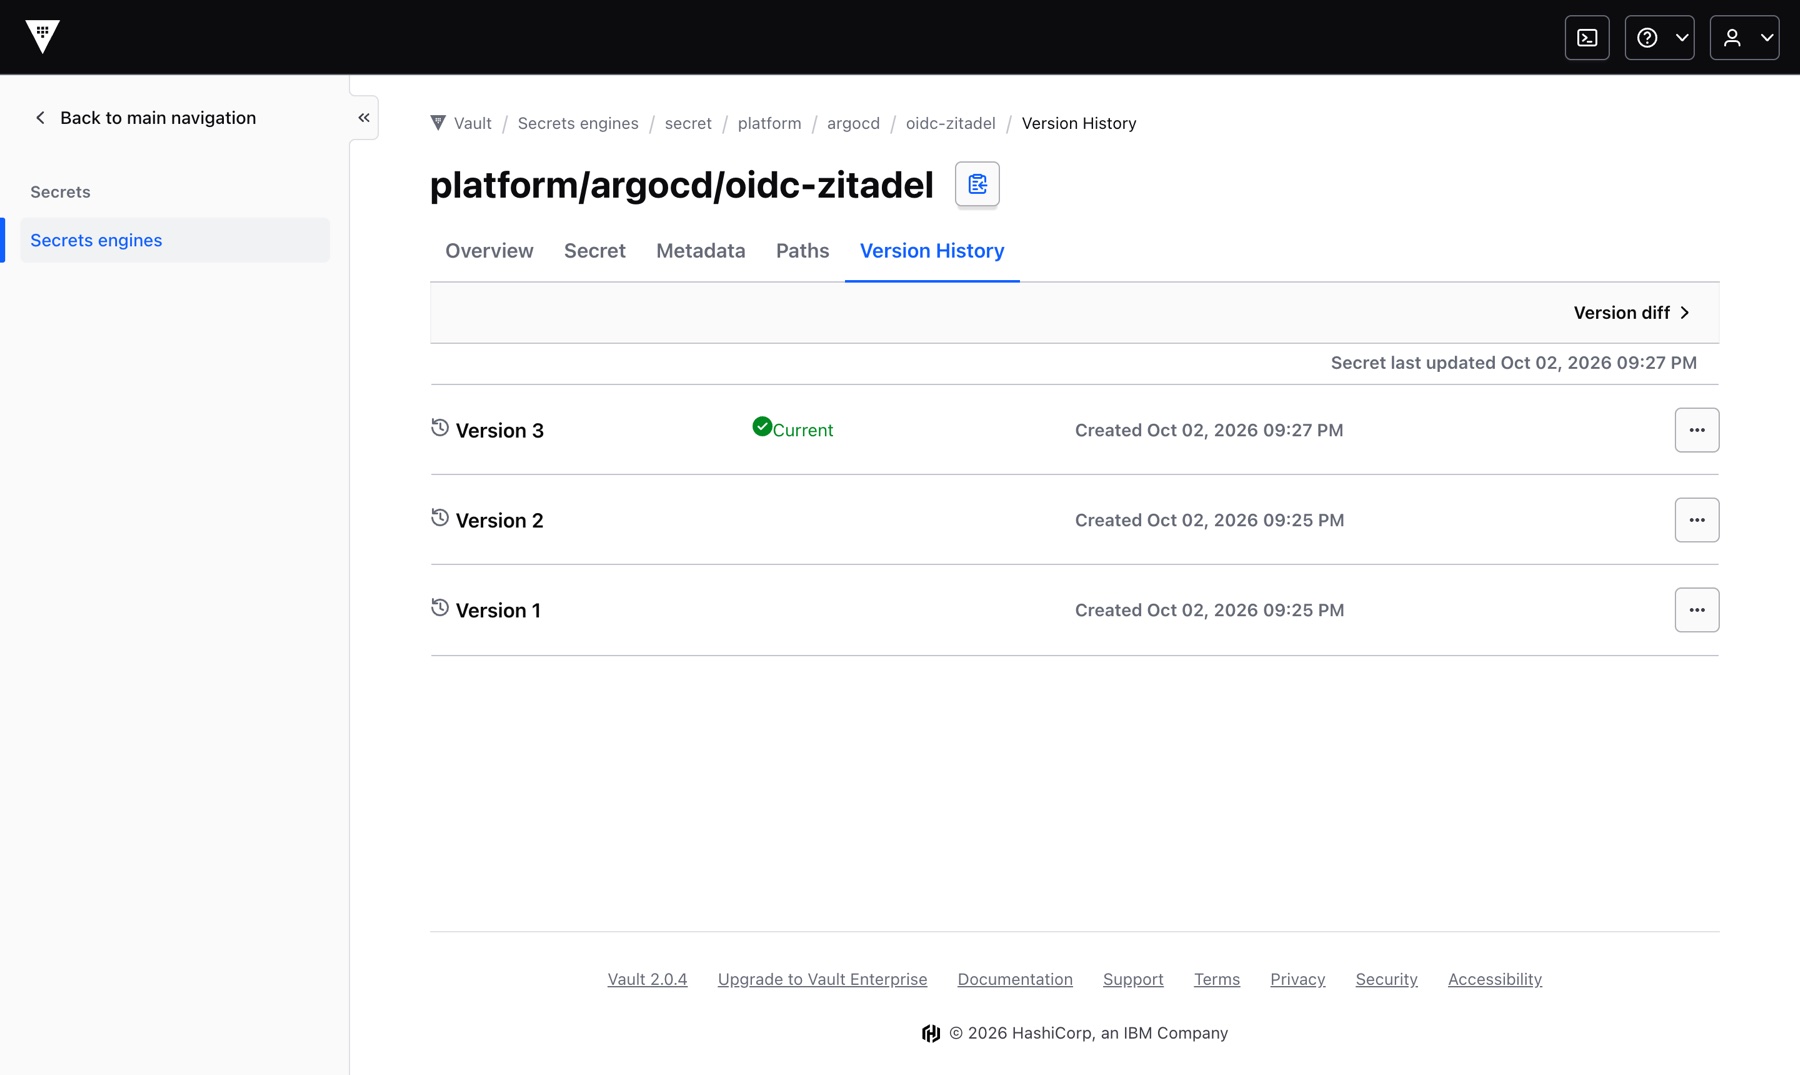Switch to the Secret tab

pos(595,251)
